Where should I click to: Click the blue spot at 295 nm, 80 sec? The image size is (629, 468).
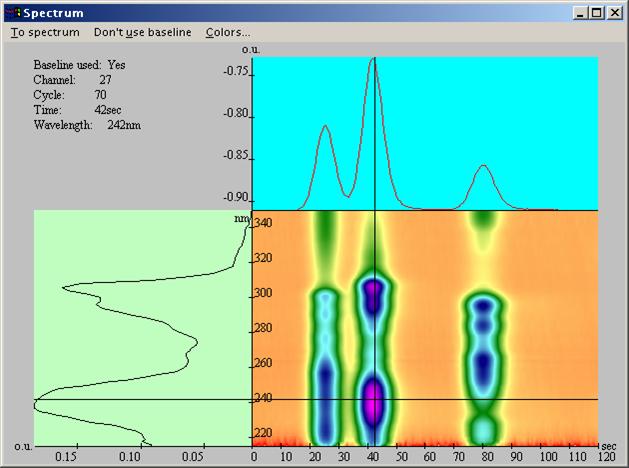click(x=484, y=306)
